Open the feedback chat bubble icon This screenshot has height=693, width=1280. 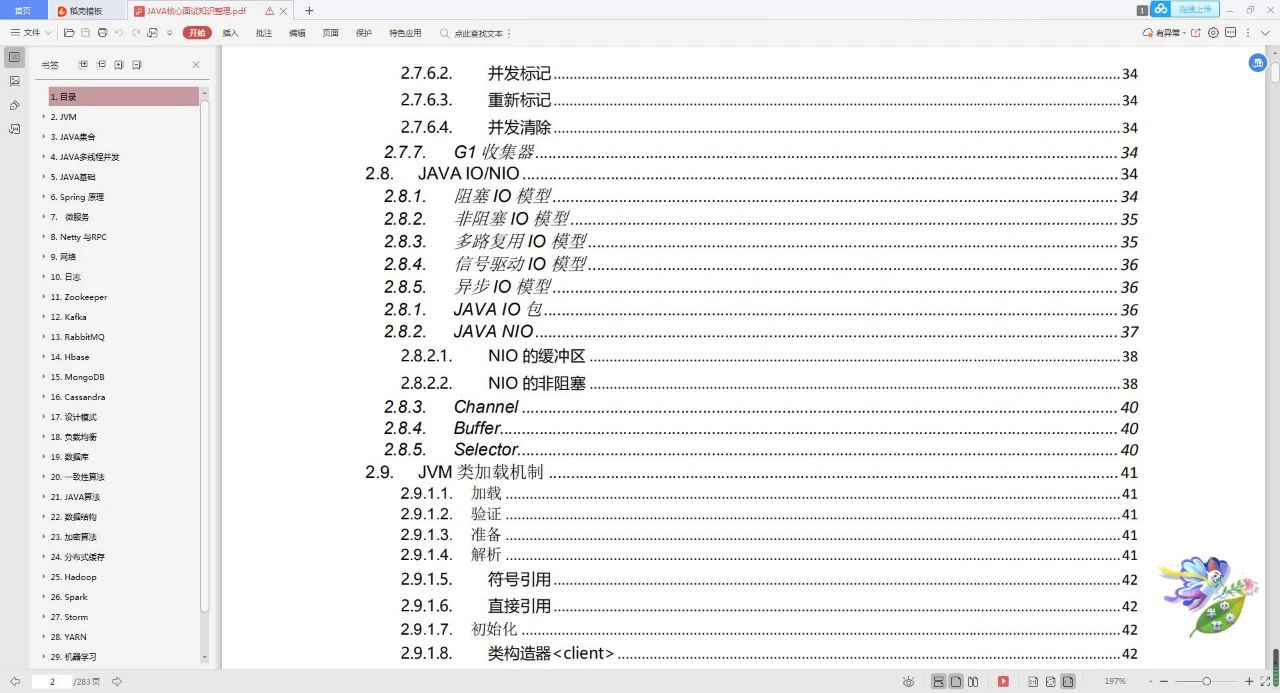[1231, 33]
